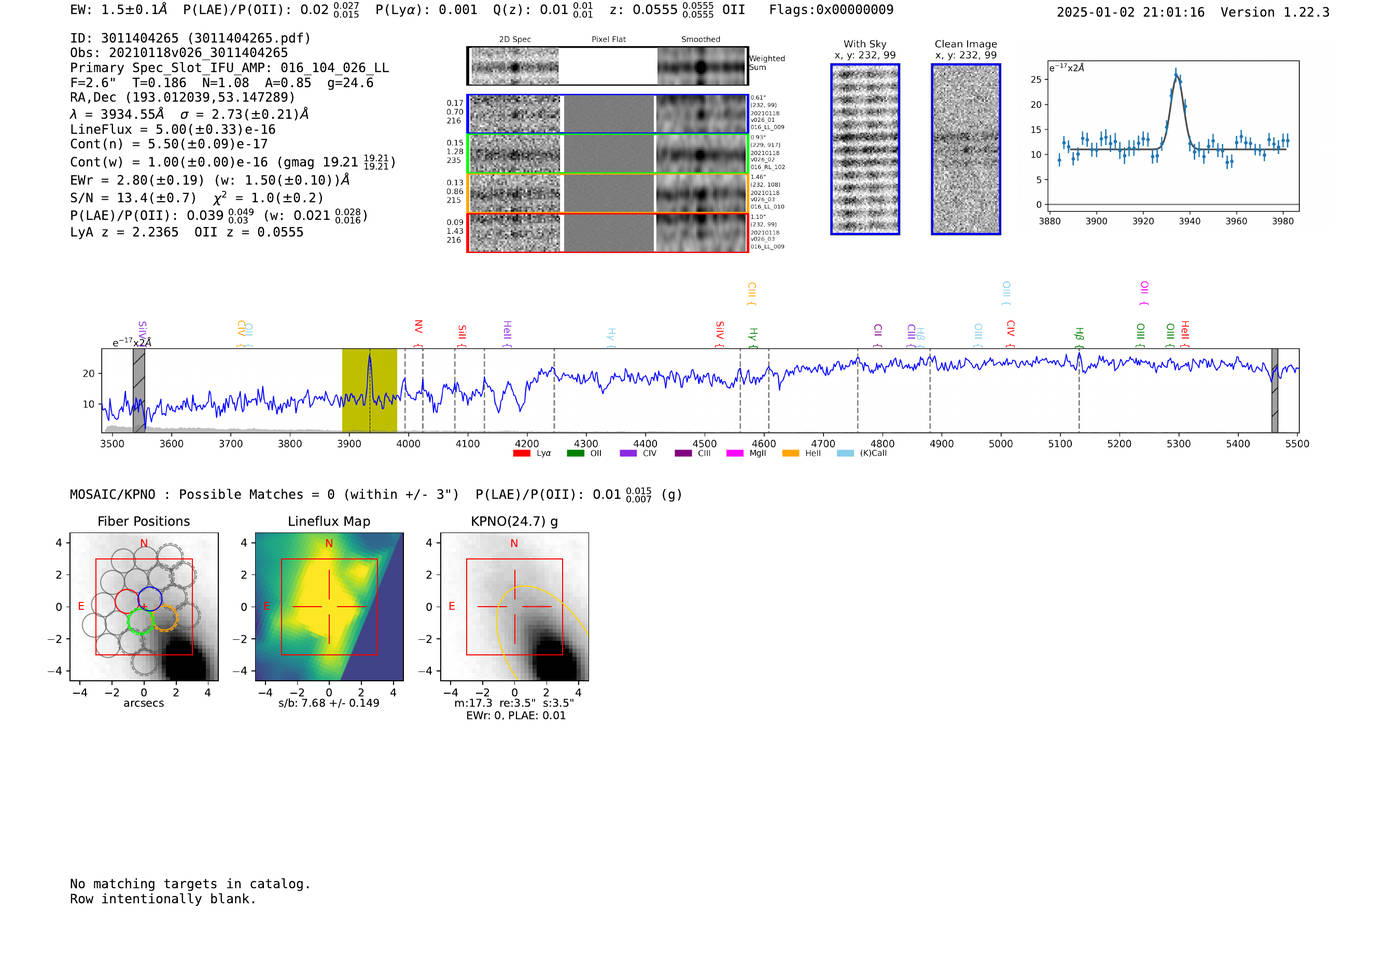
Task: Click the yellow highlighted region in the spectrum
Action: coord(369,390)
